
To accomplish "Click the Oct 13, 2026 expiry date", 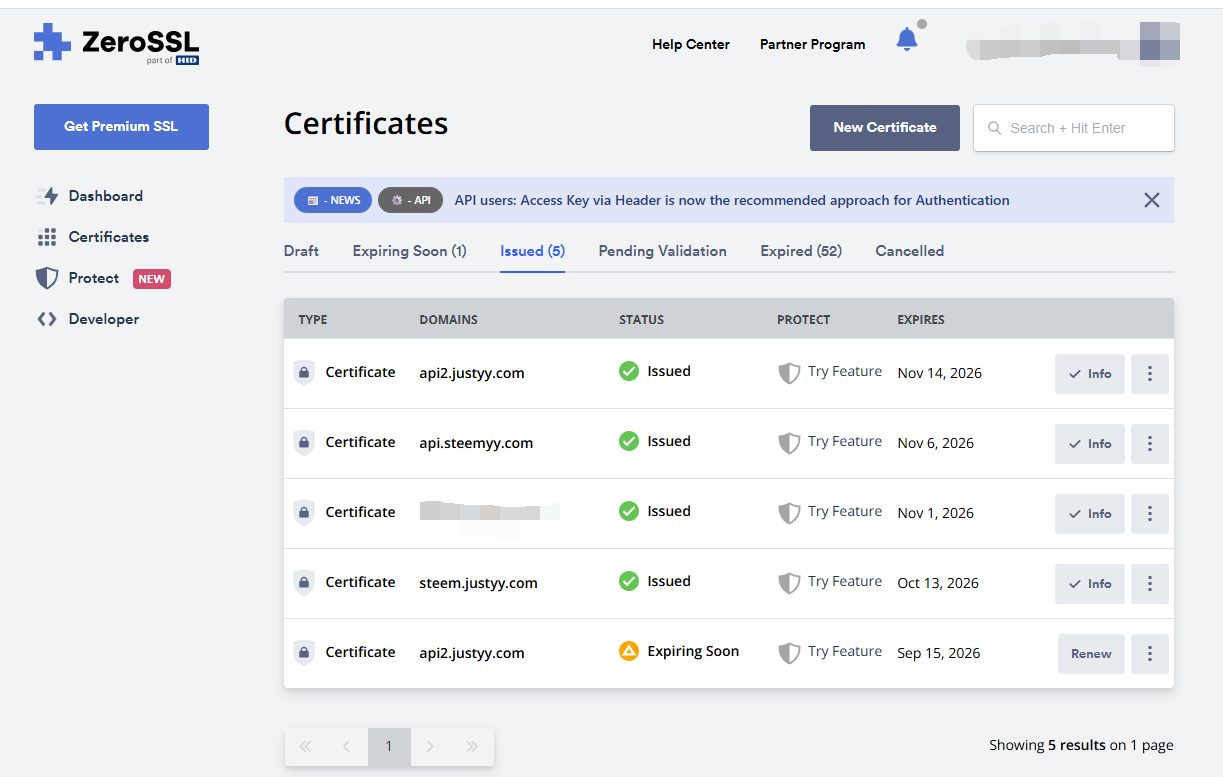I will 938,583.
